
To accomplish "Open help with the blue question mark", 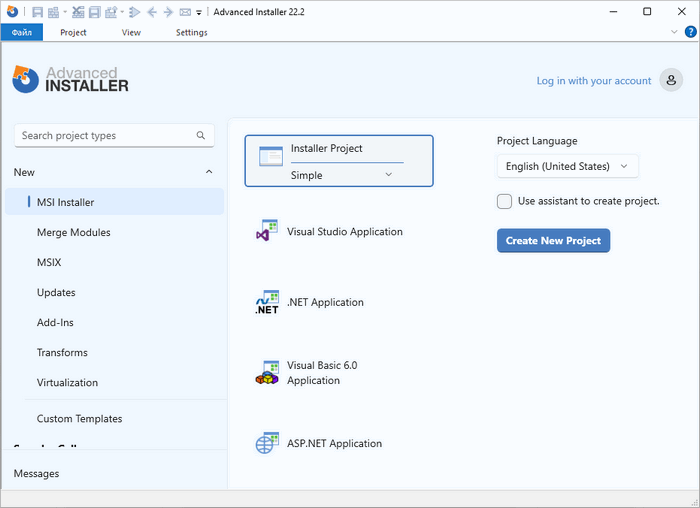I will (690, 32).
